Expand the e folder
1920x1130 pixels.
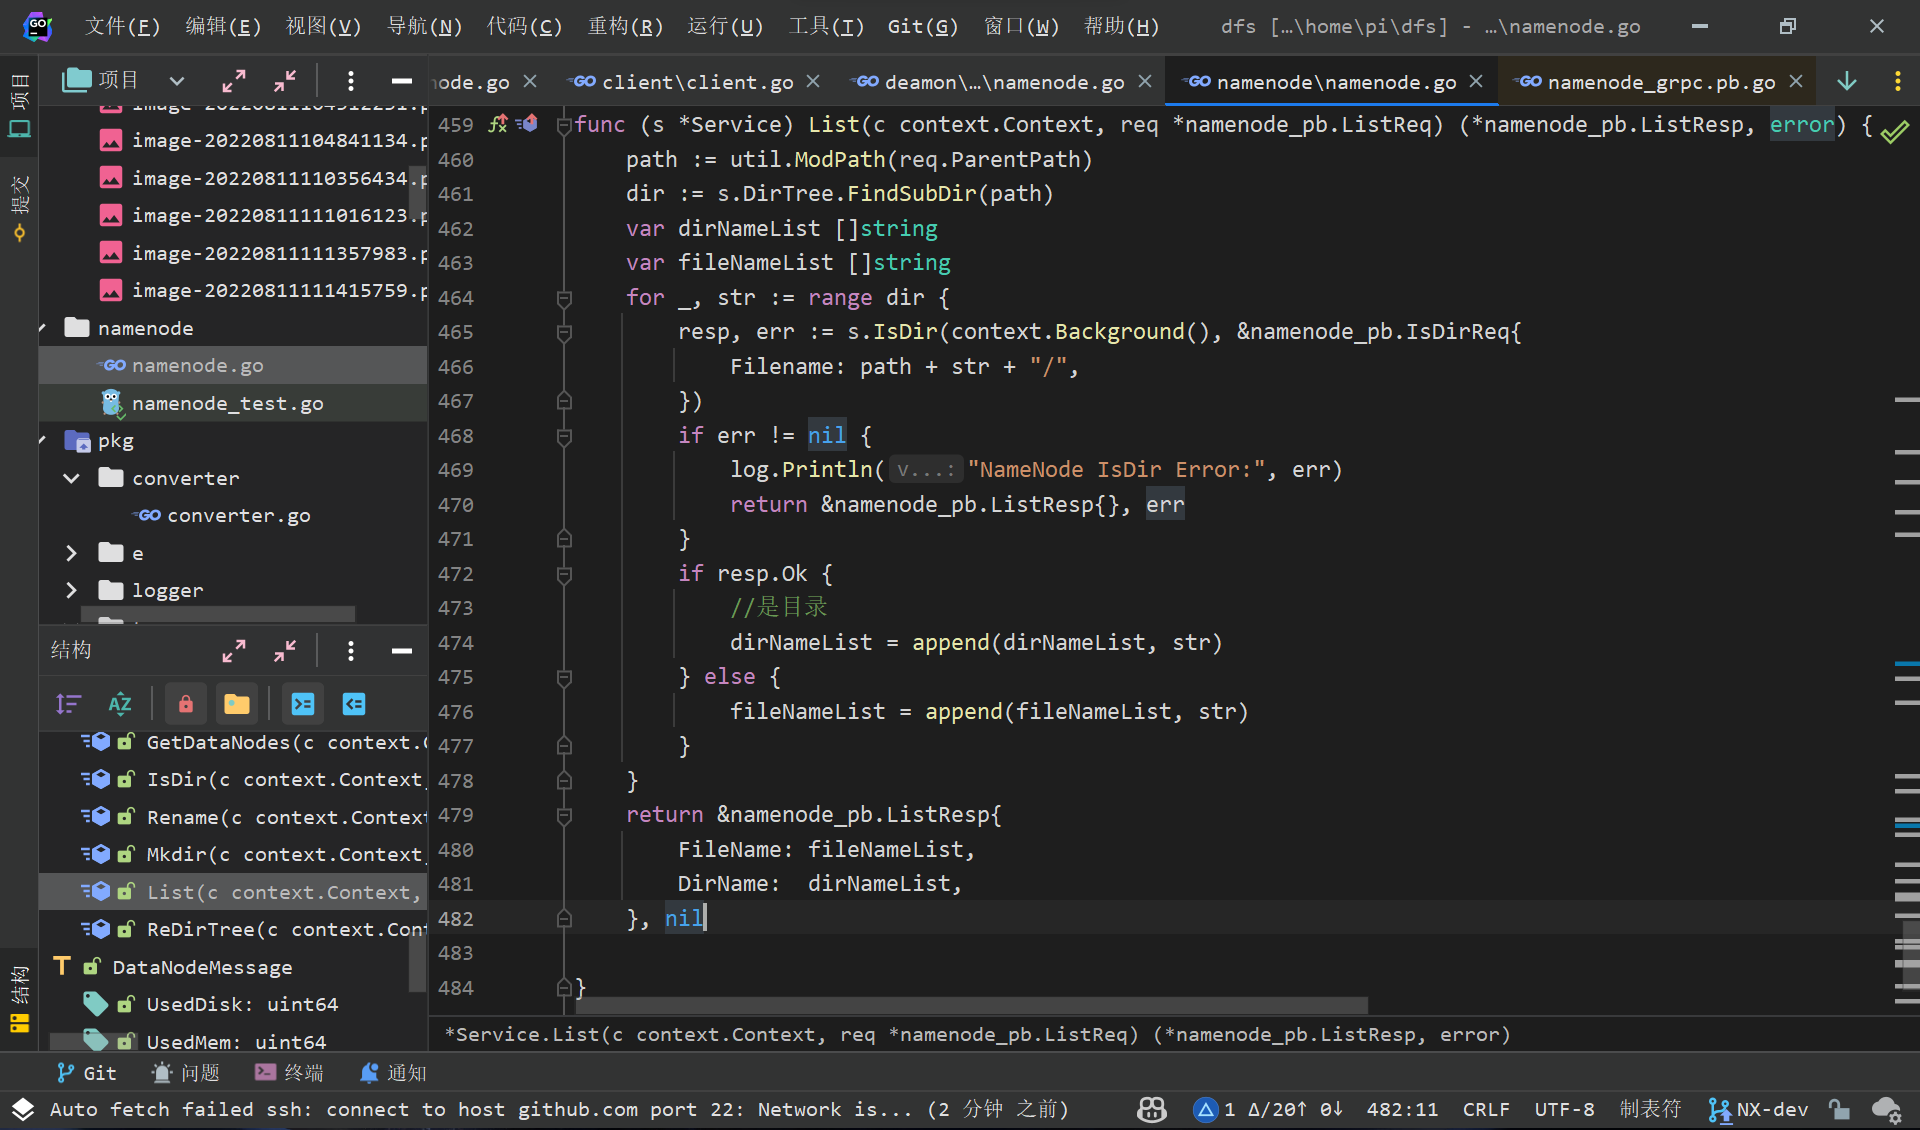pos(71,553)
